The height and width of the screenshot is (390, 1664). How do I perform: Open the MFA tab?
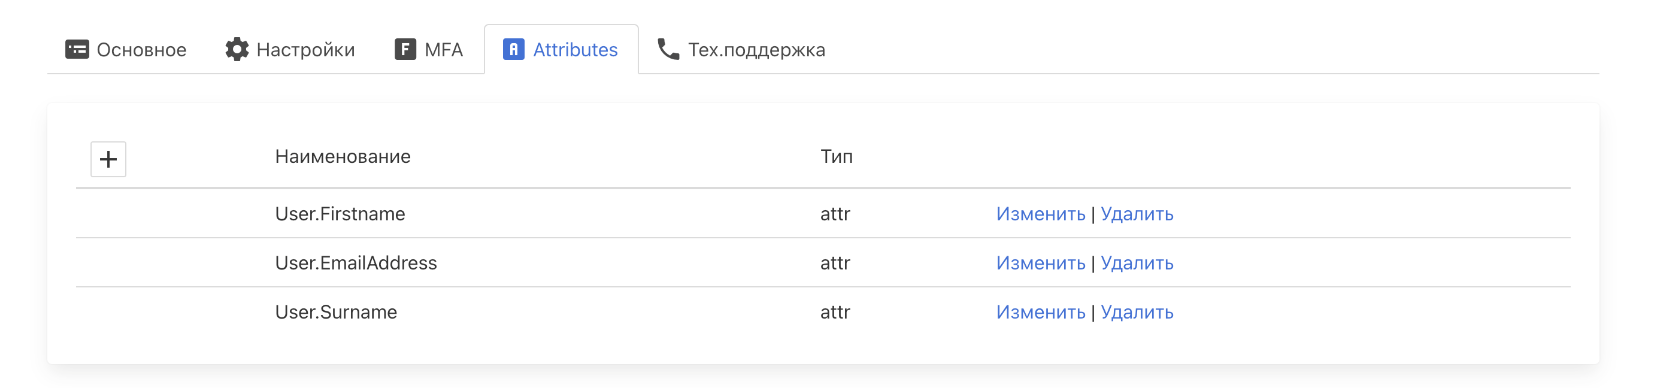(x=429, y=49)
